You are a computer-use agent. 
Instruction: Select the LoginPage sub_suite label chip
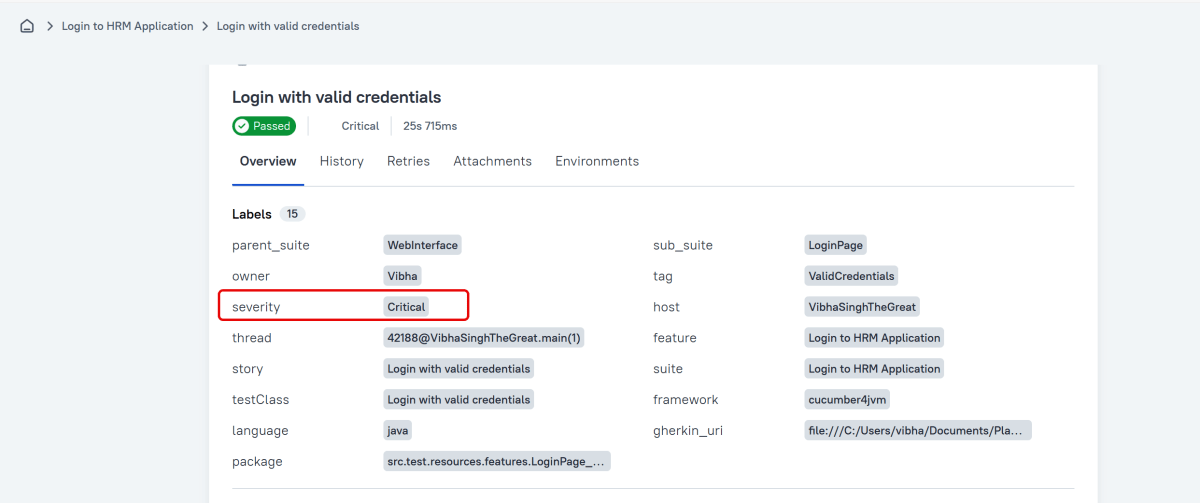[835, 245]
